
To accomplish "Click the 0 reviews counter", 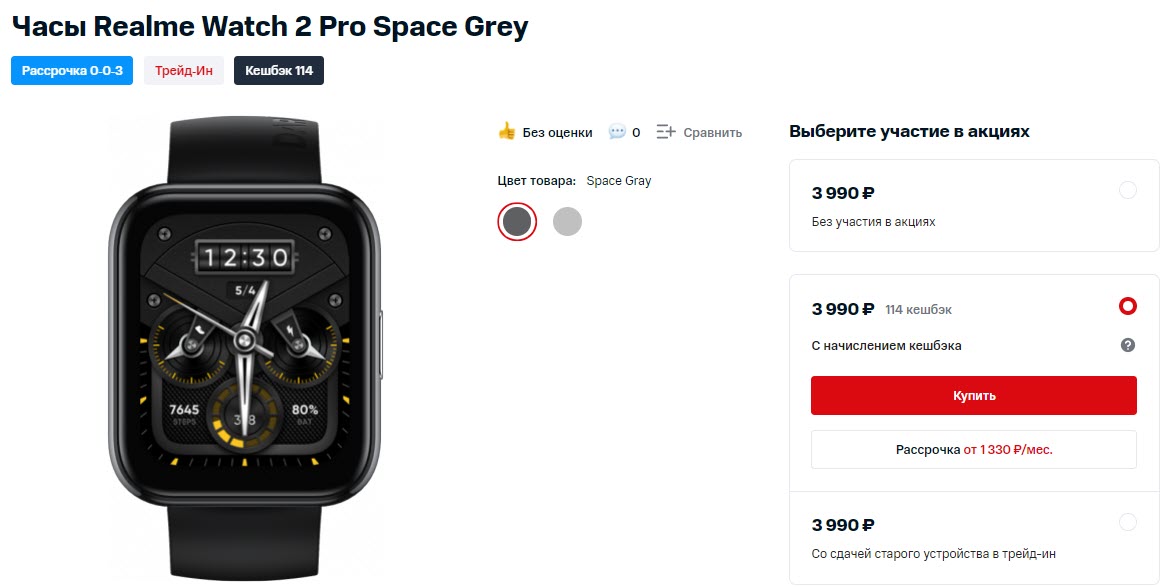I will tap(637, 131).
